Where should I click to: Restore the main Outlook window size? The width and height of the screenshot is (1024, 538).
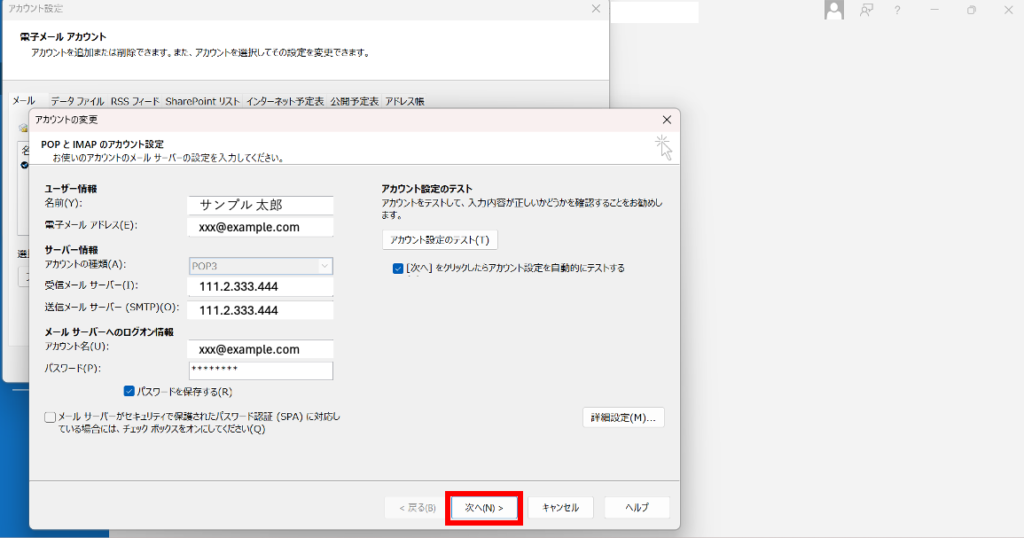click(x=971, y=10)
